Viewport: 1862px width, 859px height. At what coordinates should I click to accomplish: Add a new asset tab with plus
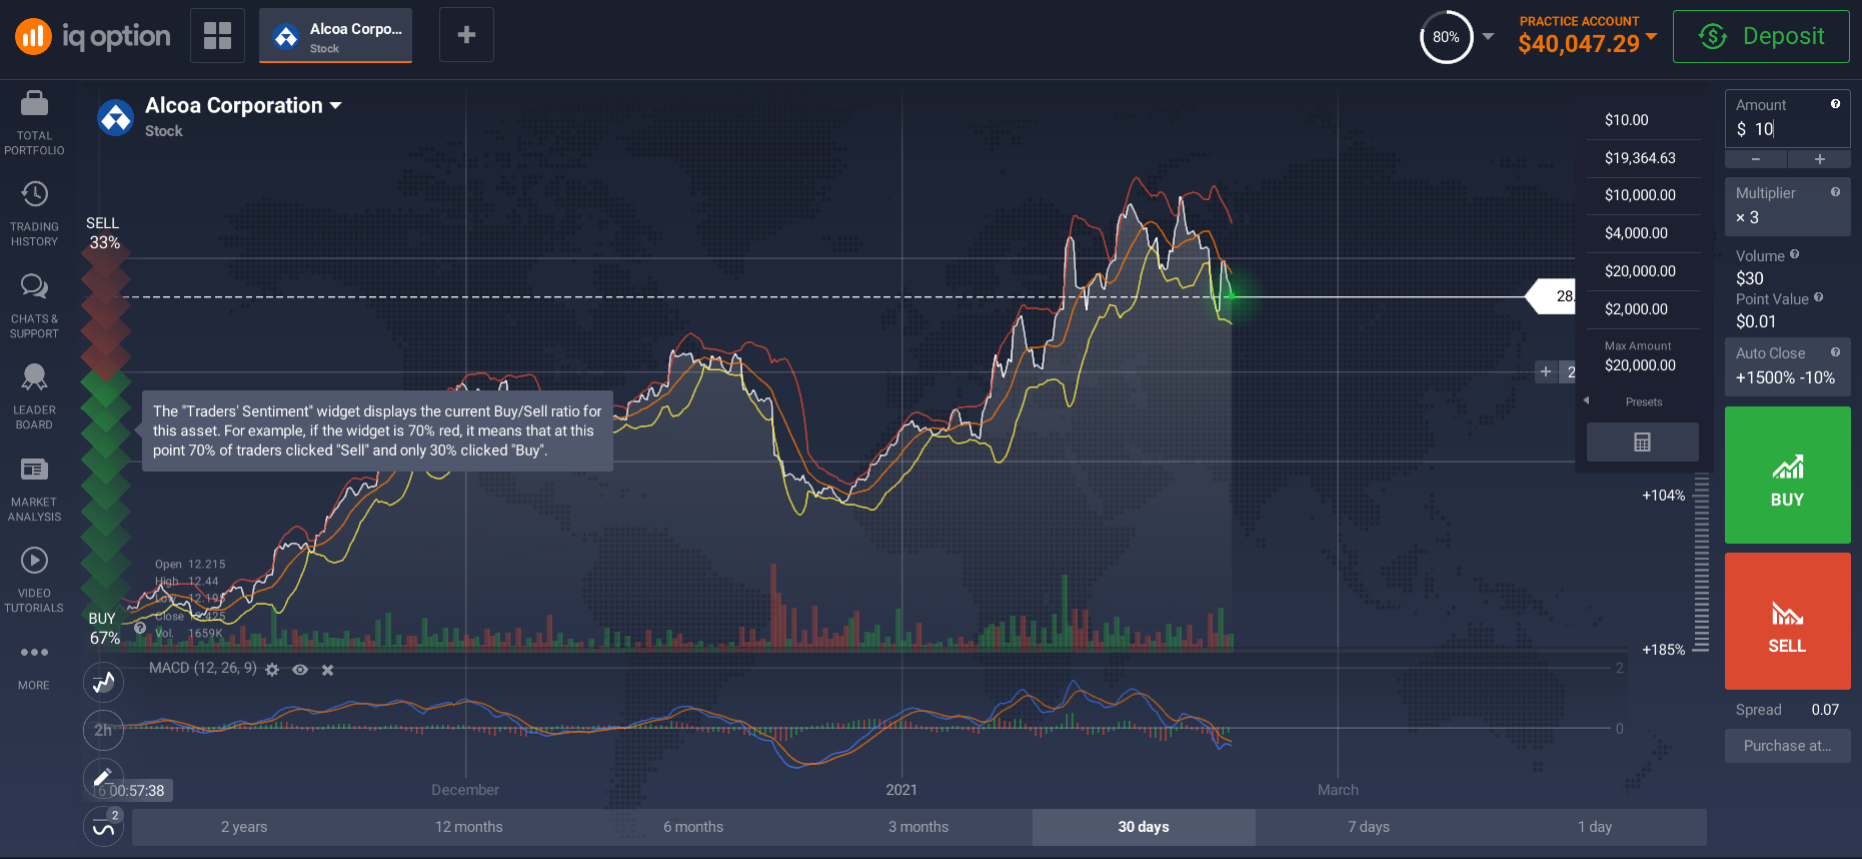466,35
